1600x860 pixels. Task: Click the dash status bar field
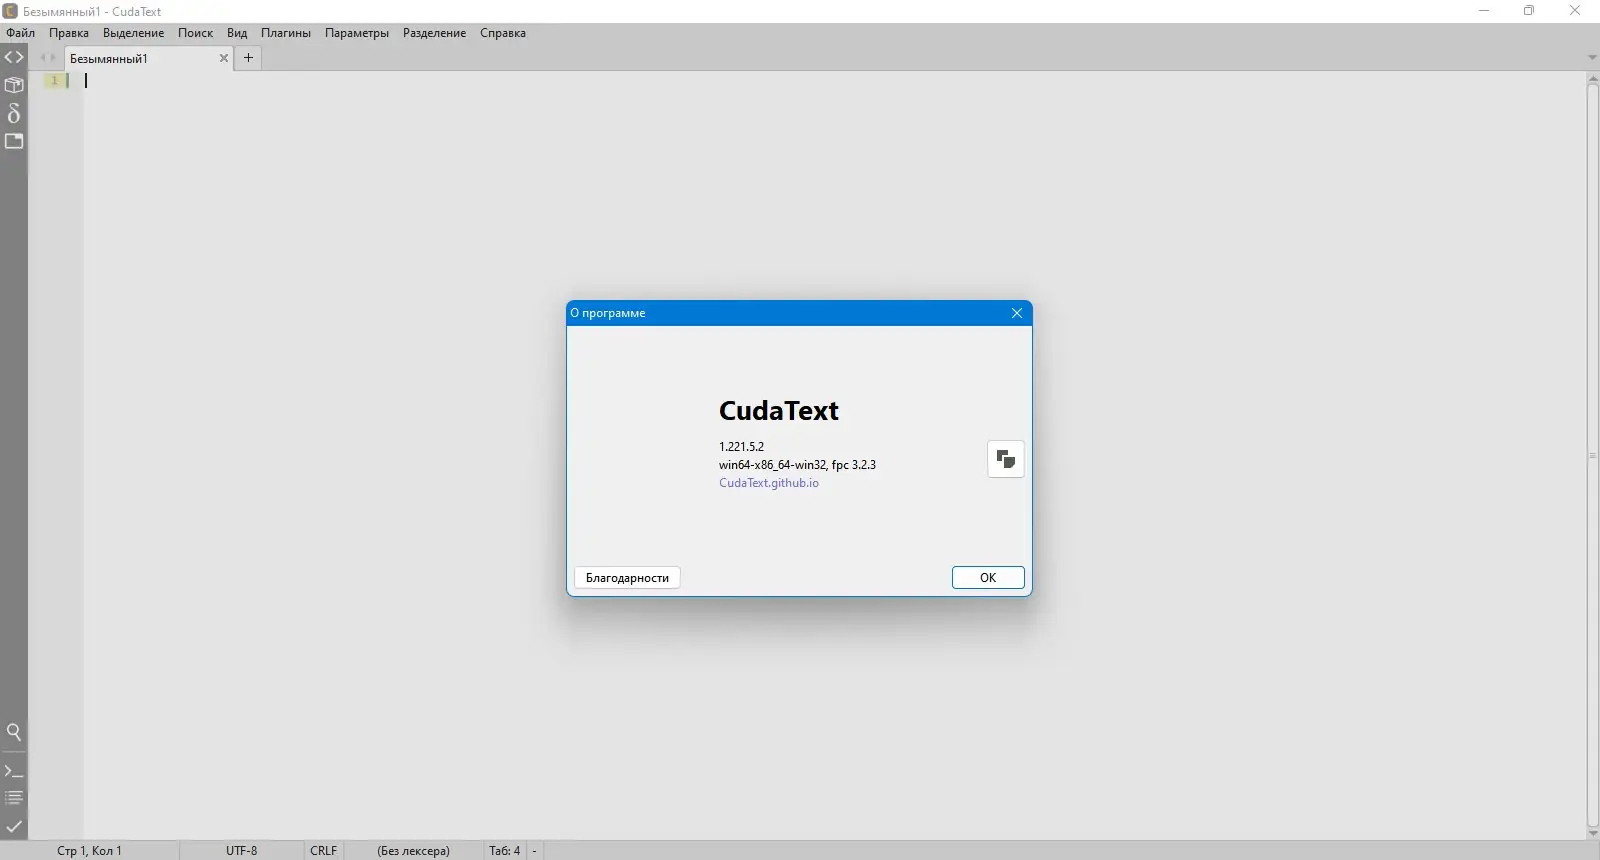click(x=535, y=851)
